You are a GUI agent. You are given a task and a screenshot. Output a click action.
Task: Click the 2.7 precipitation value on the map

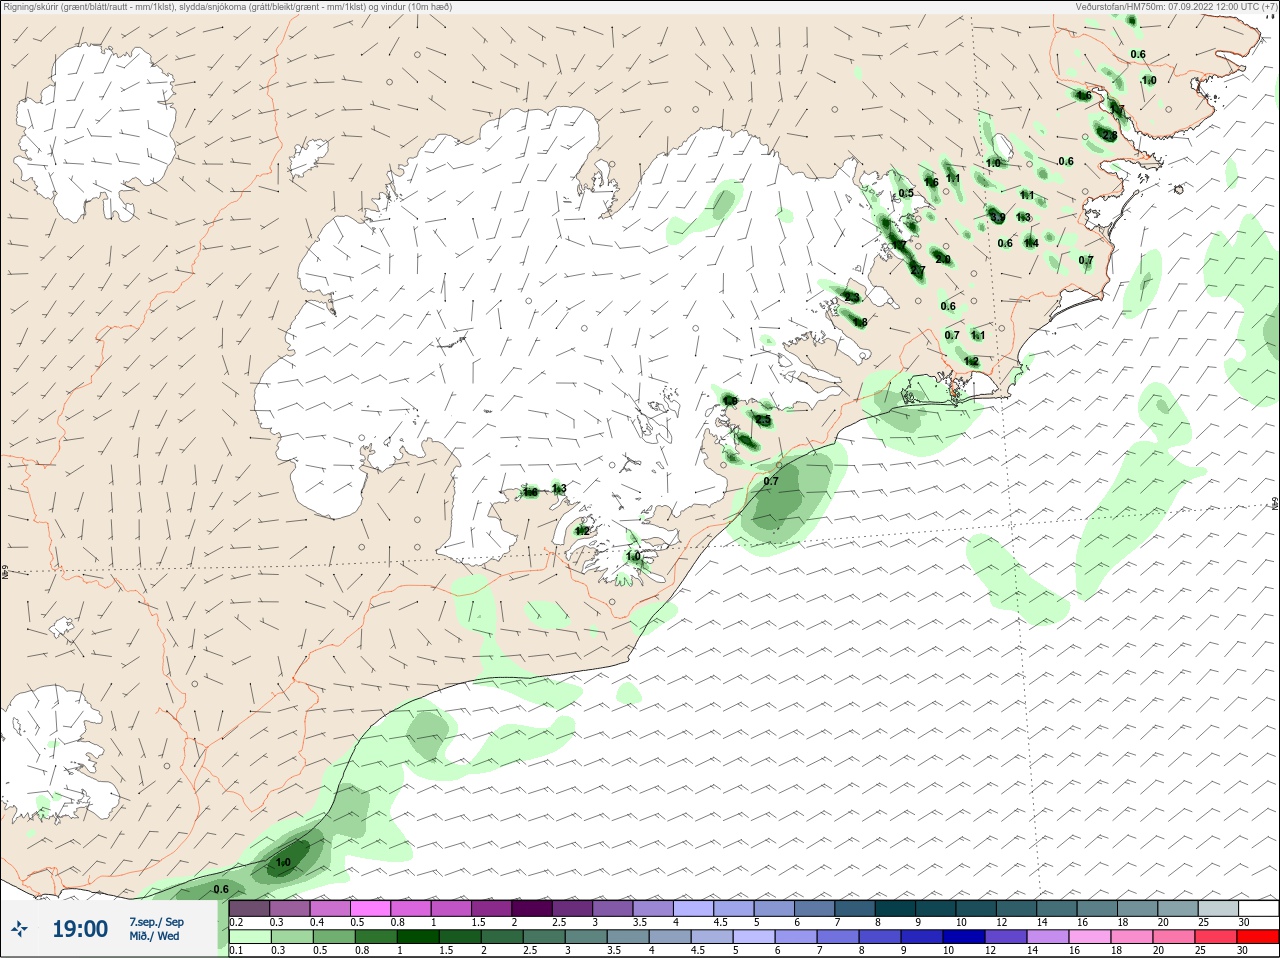(x=917, y=271)
